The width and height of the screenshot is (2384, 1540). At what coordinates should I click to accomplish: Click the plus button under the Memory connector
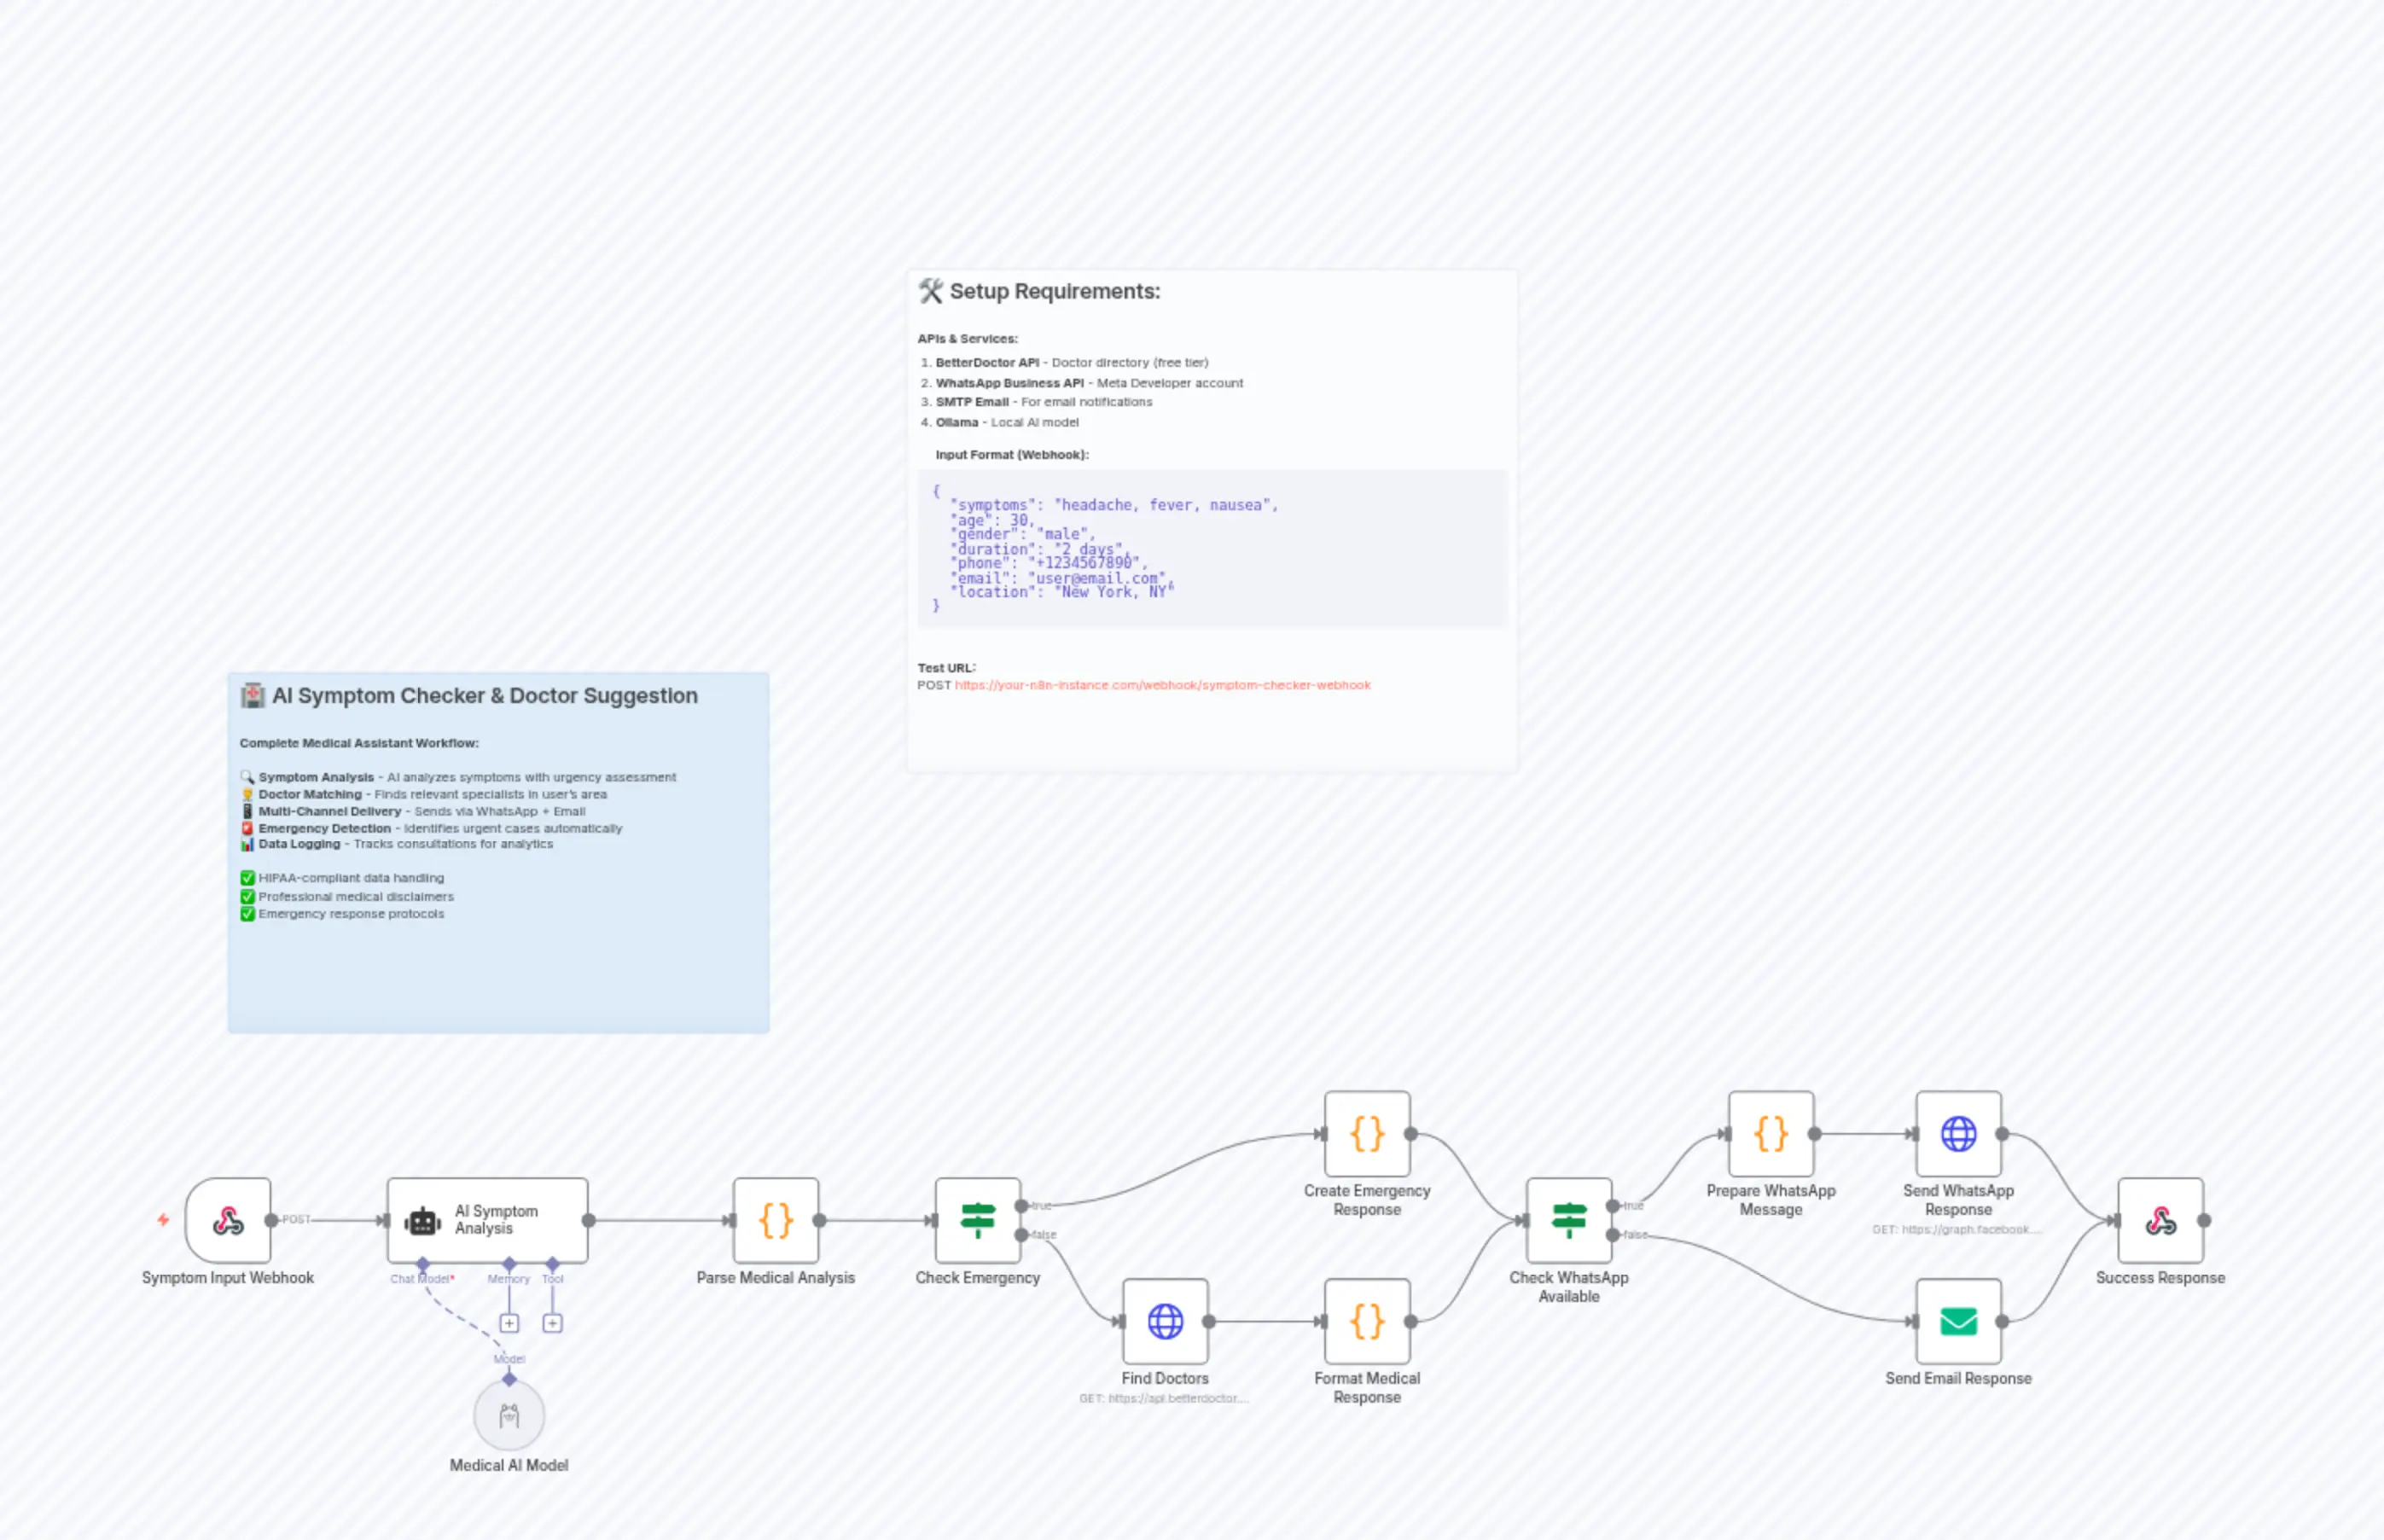510,1322
